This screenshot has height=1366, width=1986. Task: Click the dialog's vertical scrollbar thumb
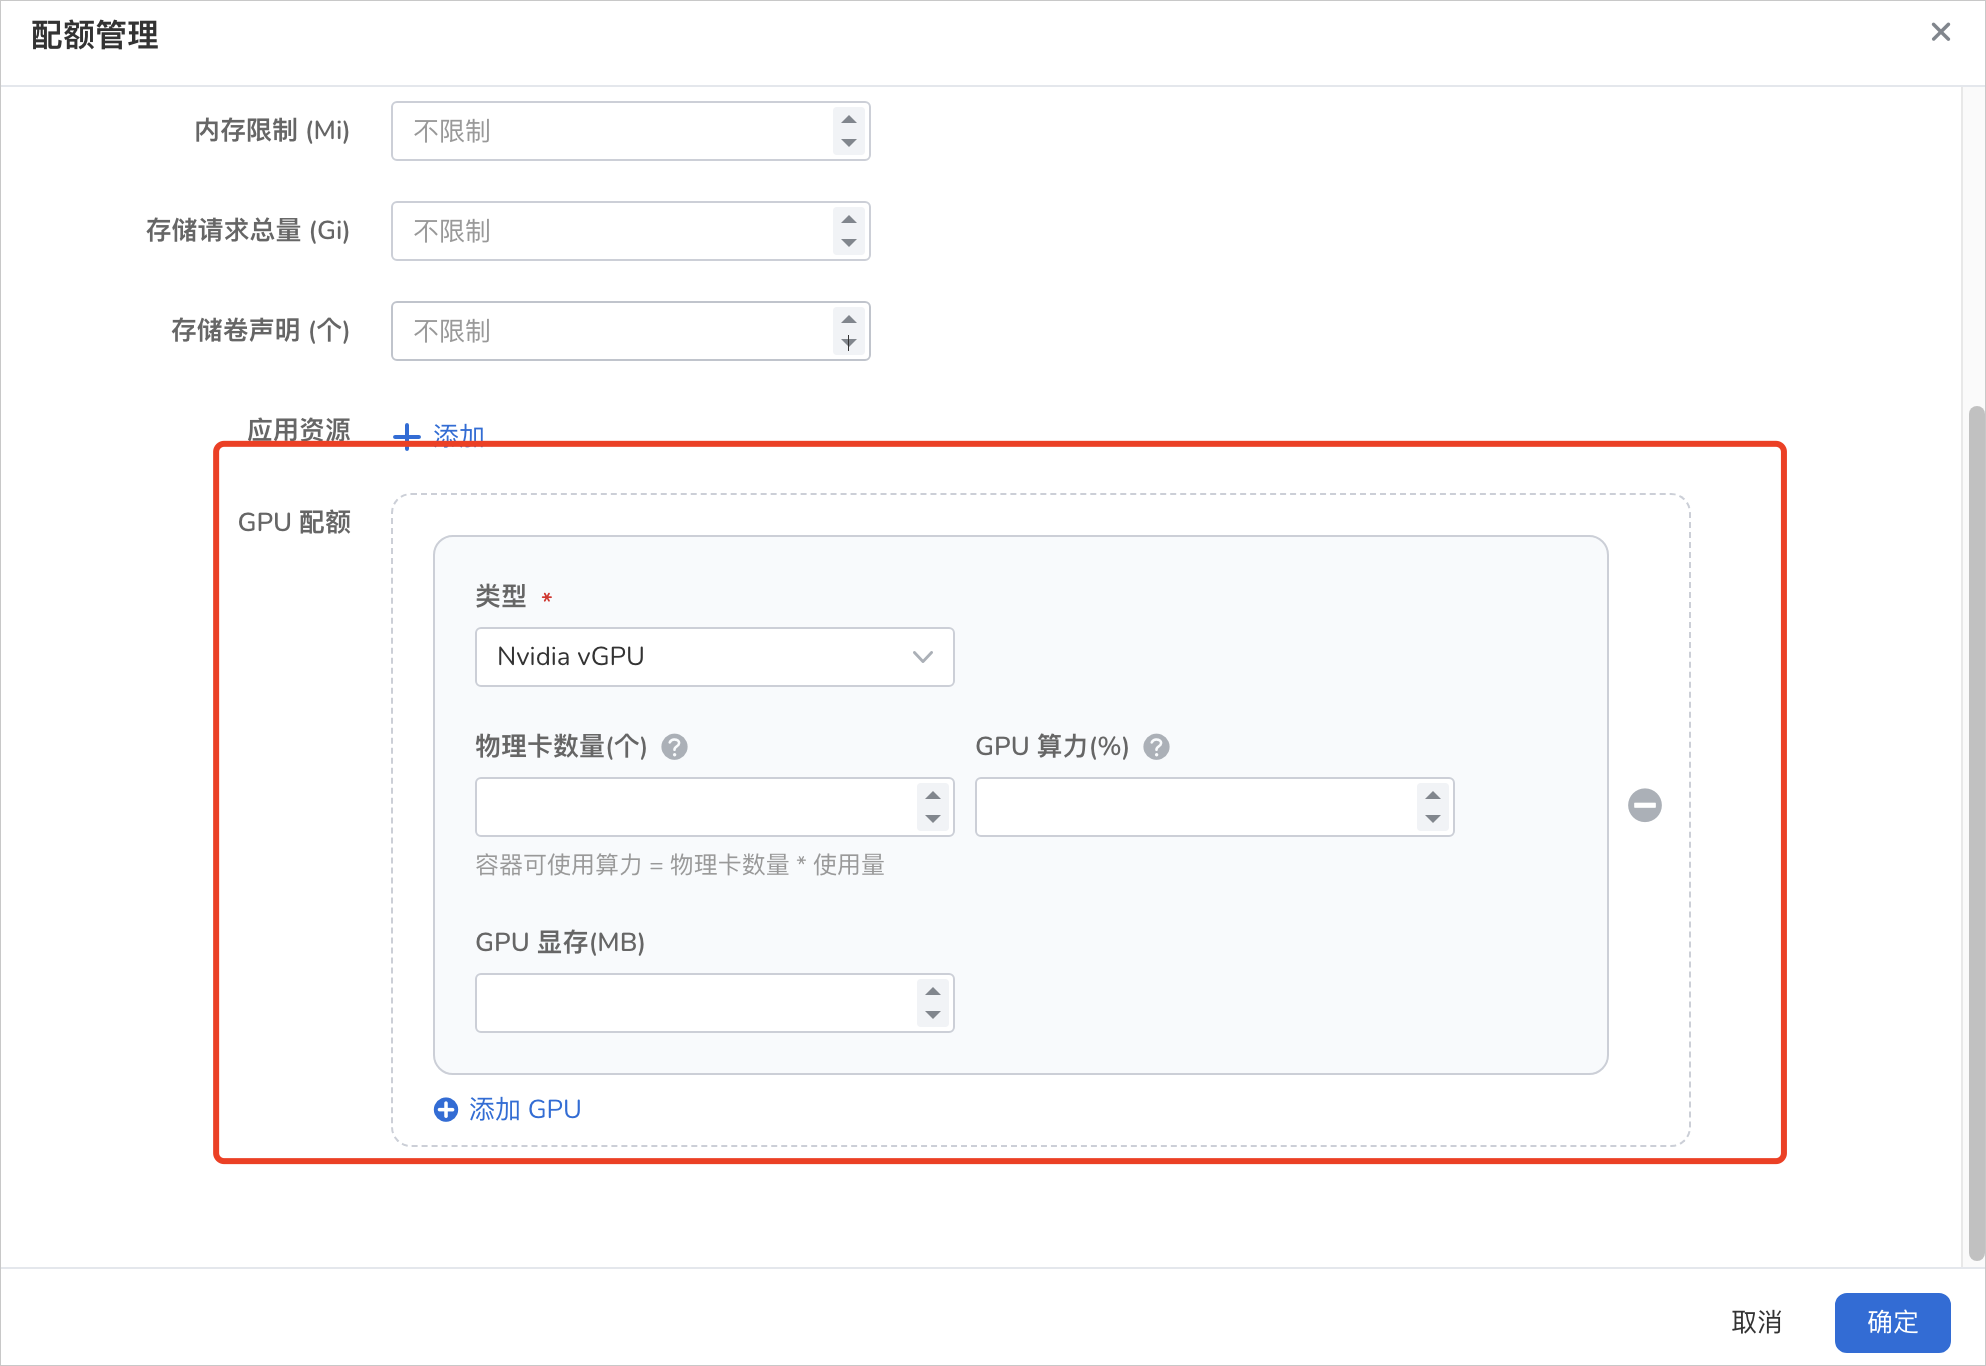[1976, 833]
